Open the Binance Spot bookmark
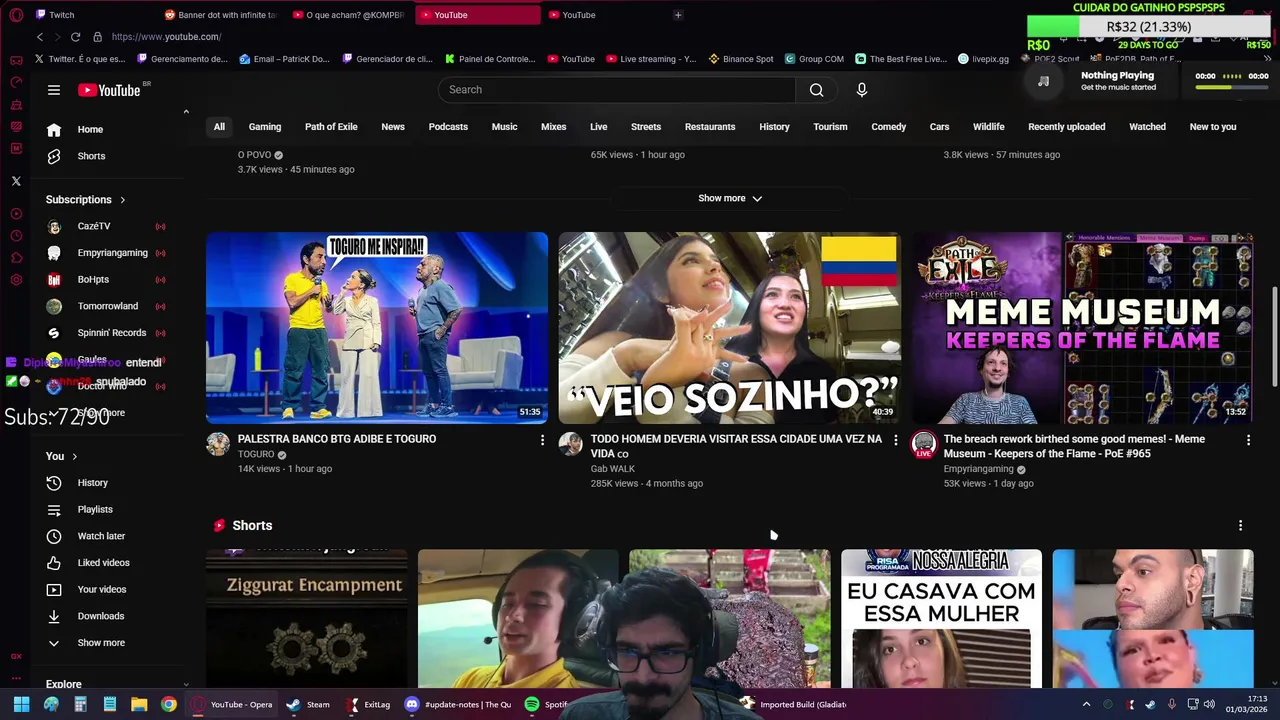 741,59
